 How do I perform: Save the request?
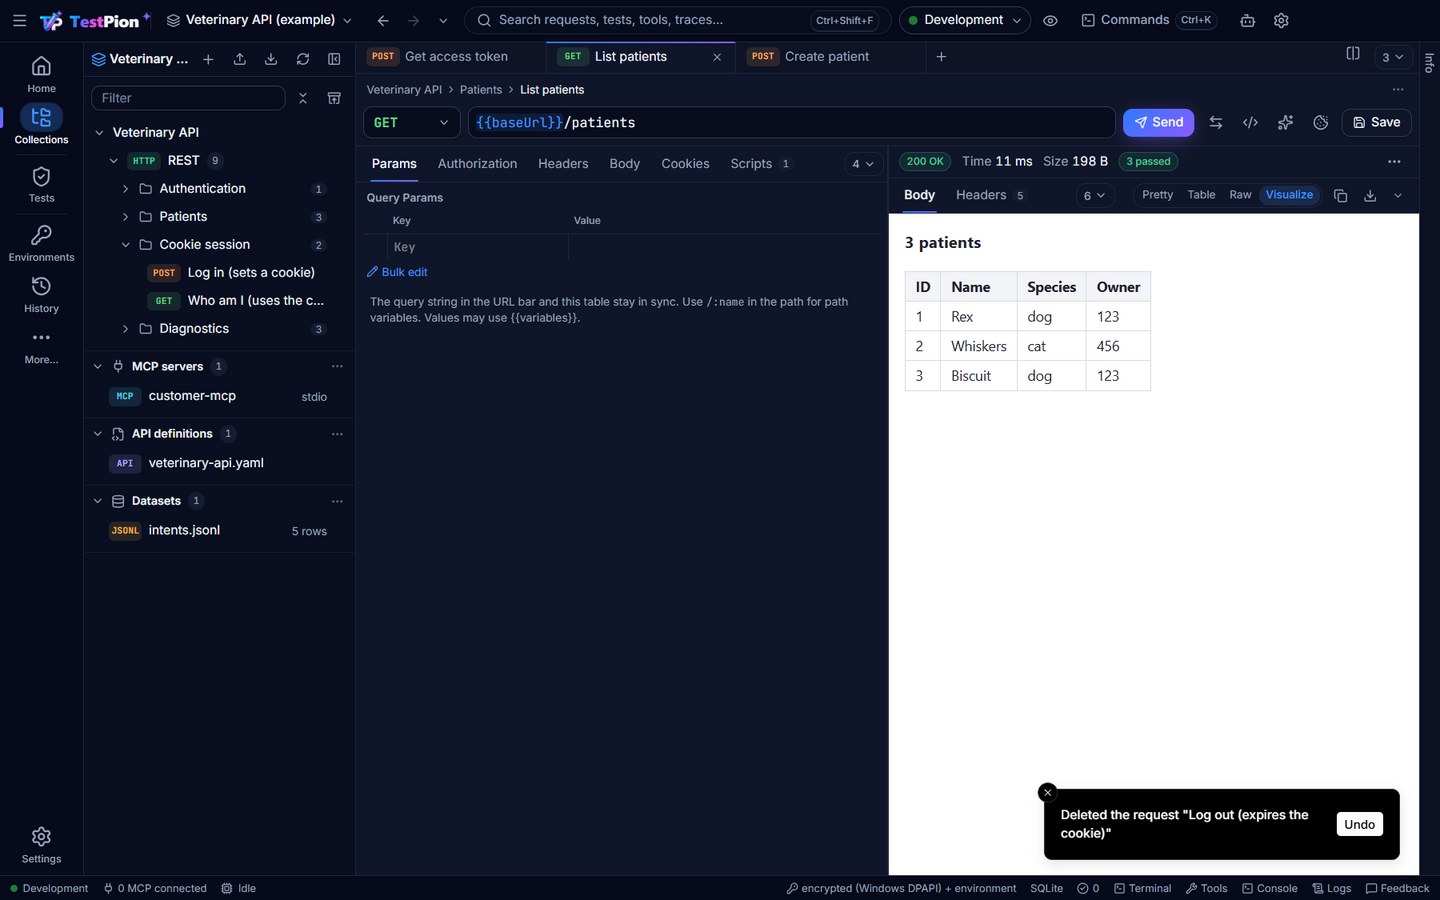point(1376,122)
